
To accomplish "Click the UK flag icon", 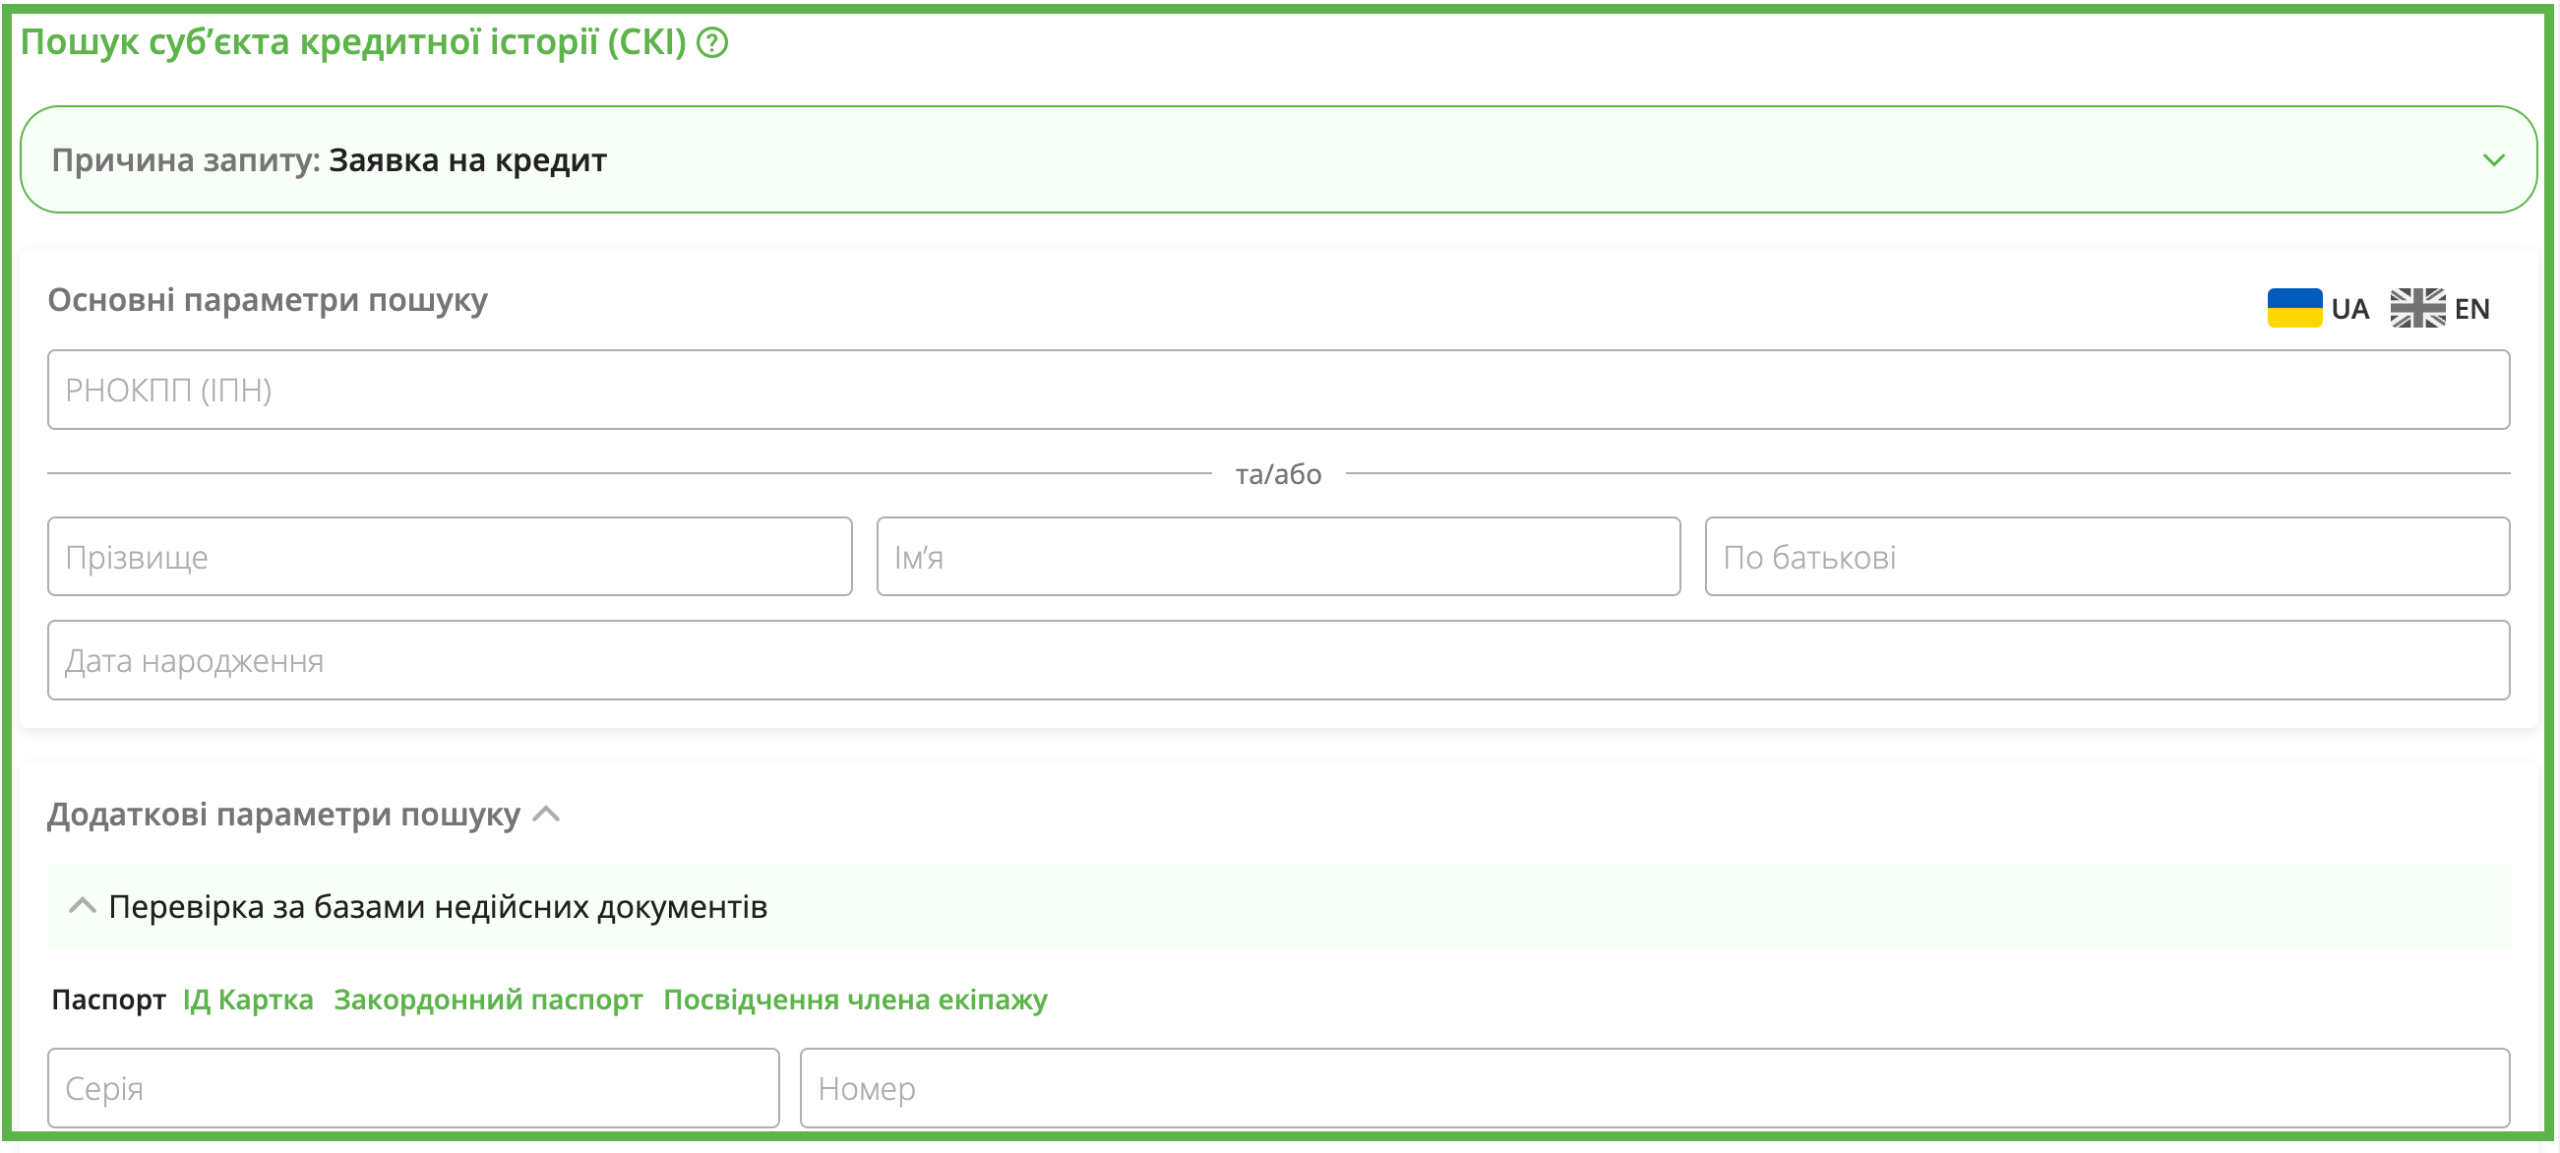I will (x=2417, y=308).
